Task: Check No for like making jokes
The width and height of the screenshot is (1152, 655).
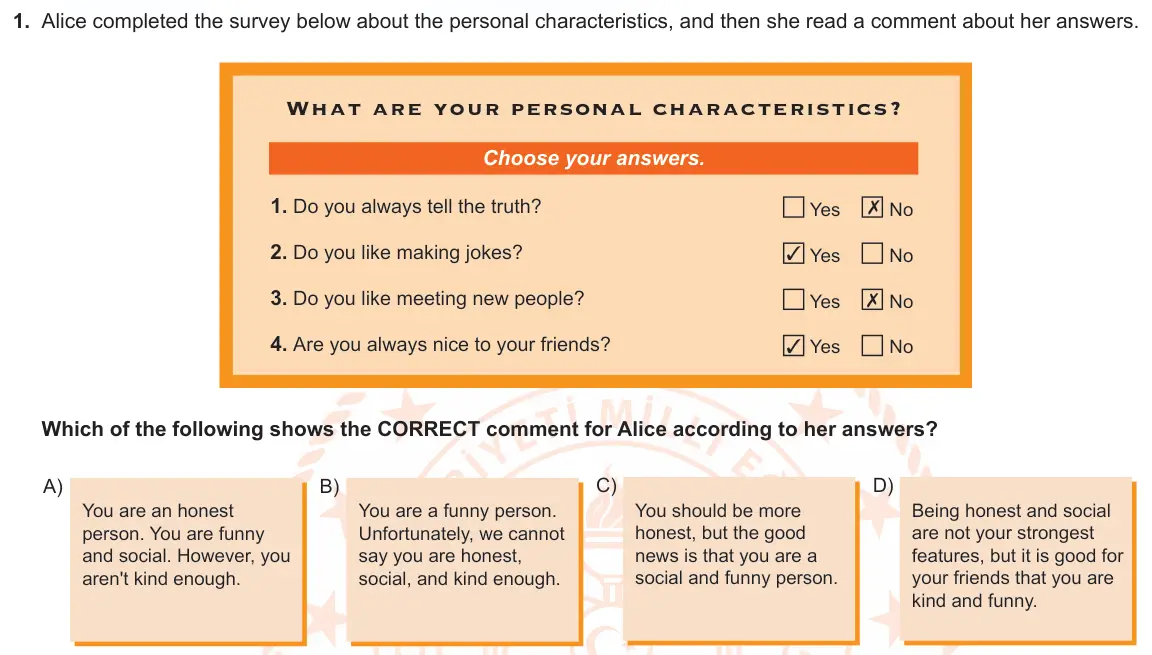Action: tap(872, 253)
